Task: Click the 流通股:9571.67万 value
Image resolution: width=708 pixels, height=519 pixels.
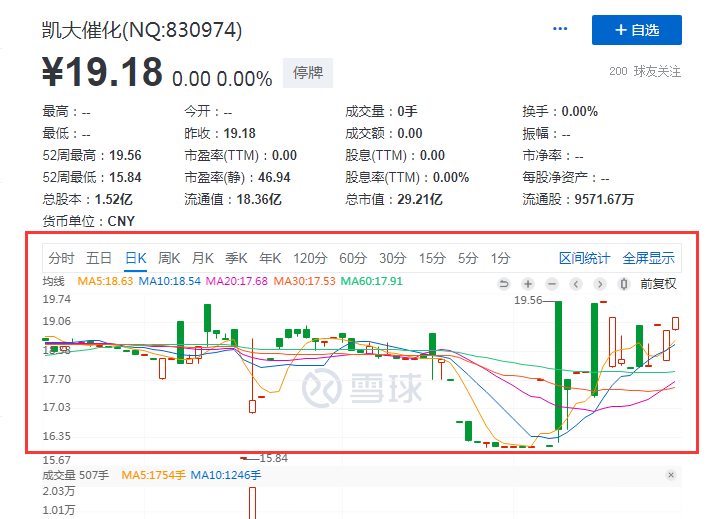Action: pos(578,199)
